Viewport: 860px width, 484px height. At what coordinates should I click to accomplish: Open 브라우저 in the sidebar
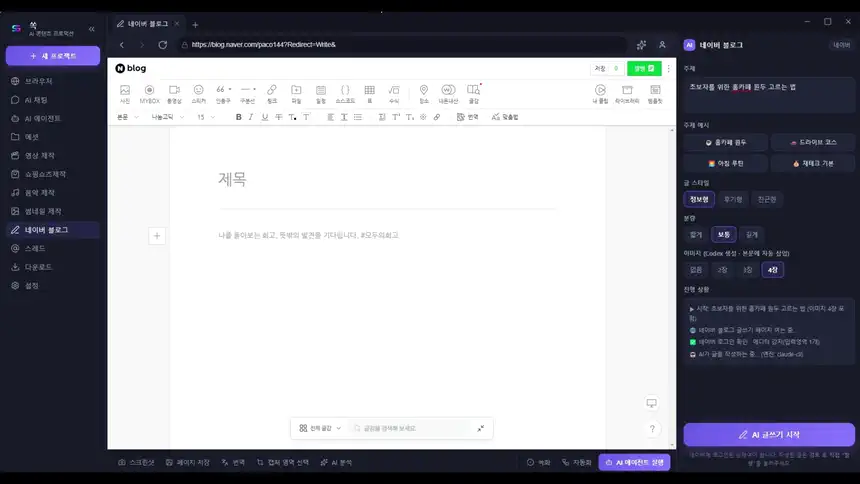point(53,81)
